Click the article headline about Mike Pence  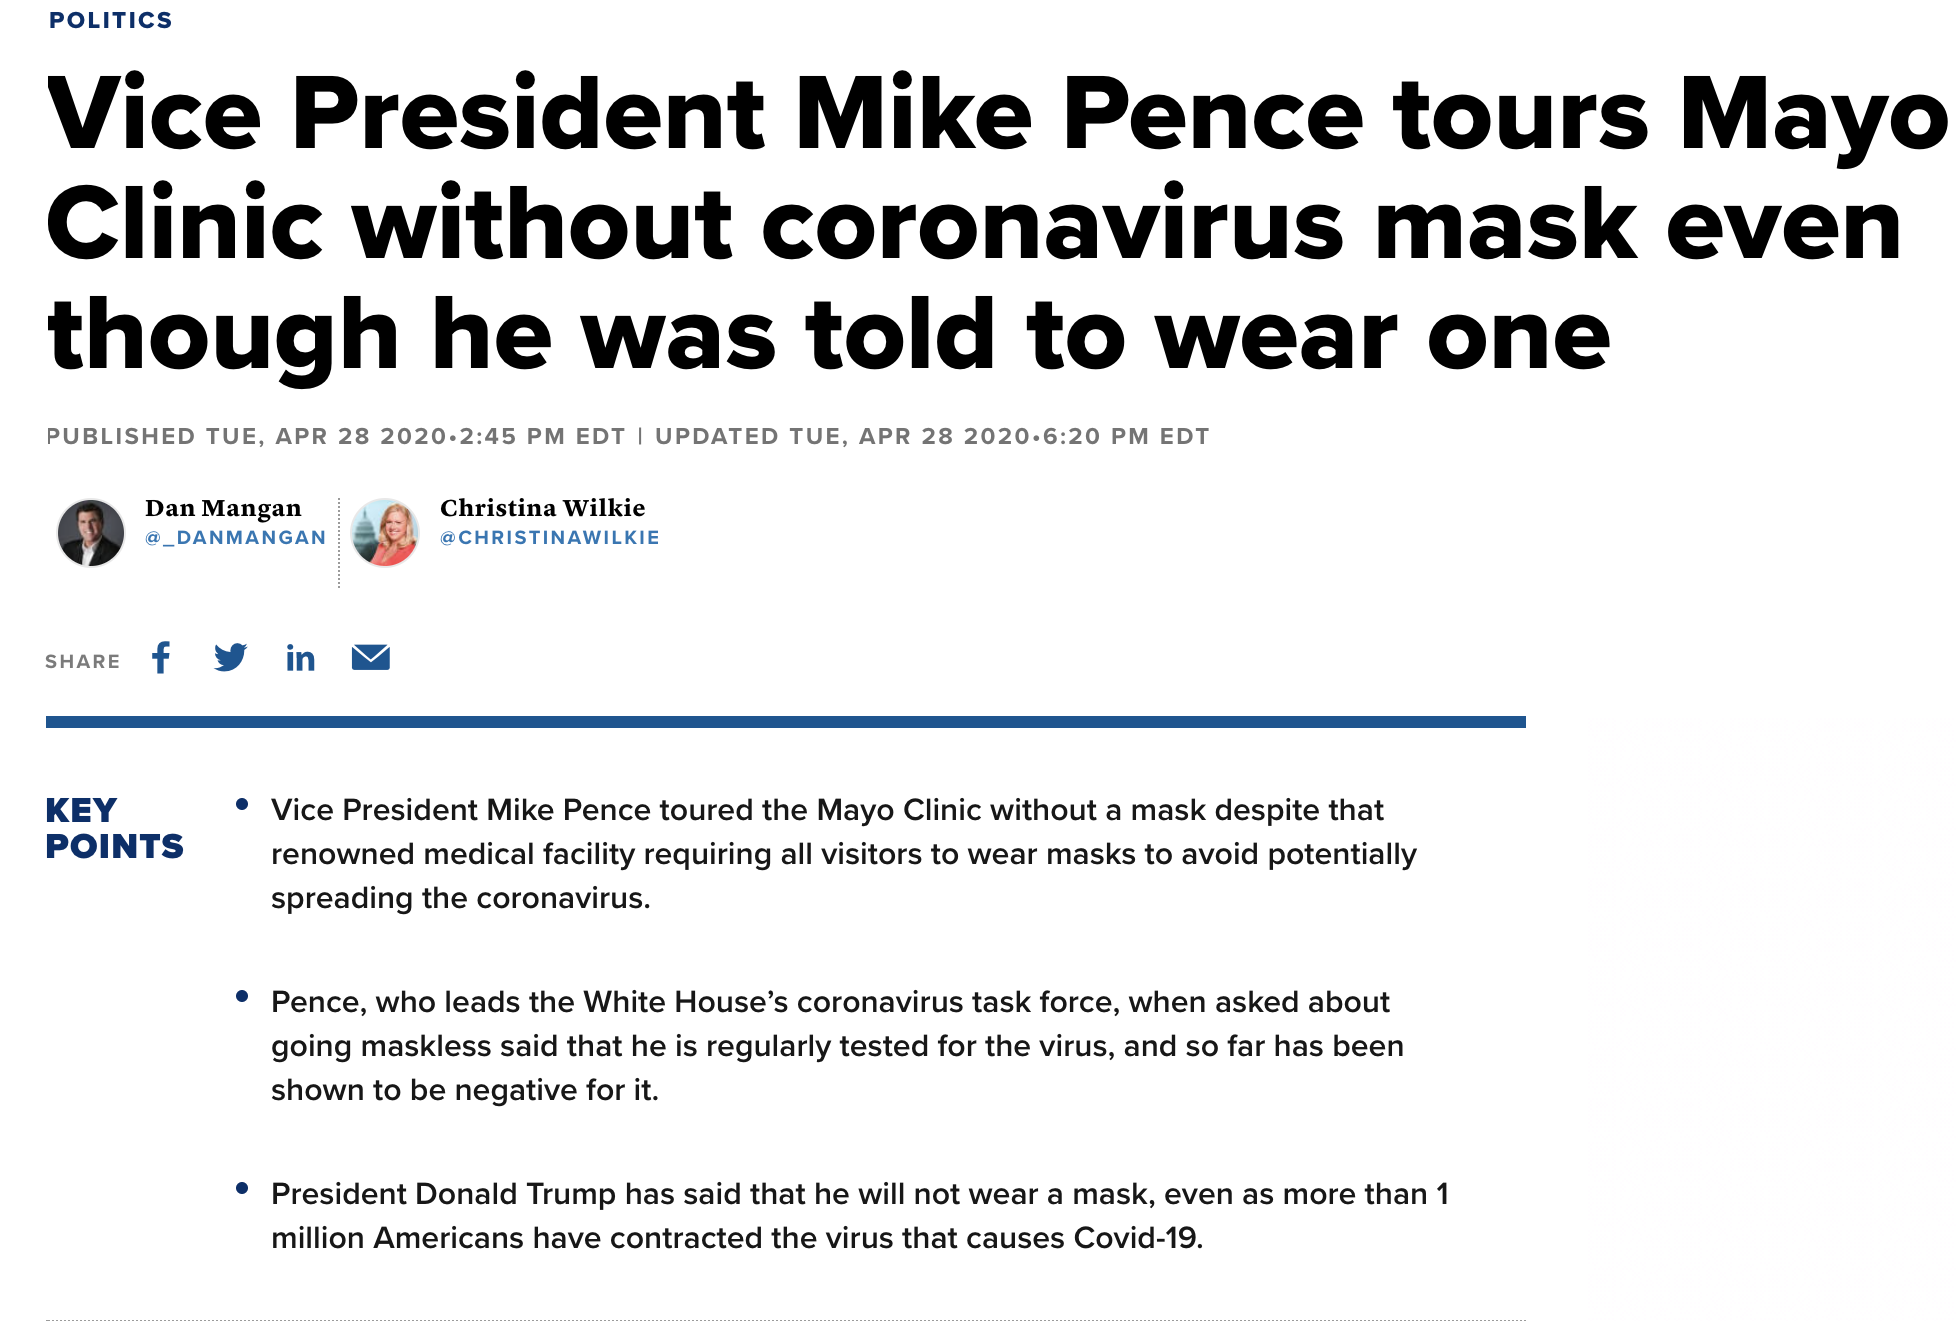tap(996, 224)
